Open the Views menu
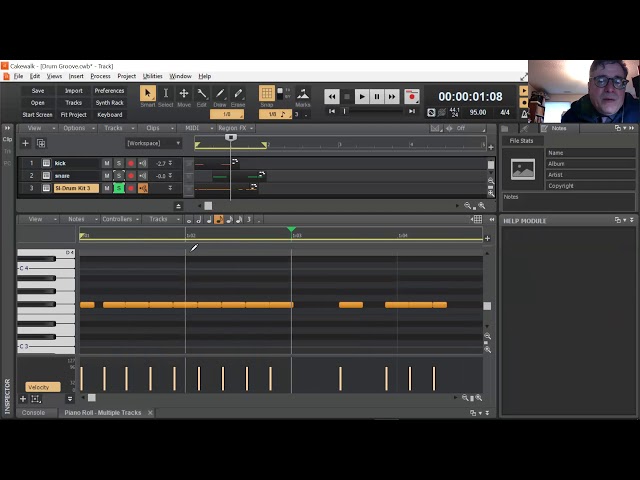The image size is (640, 480). coord(54,76)
